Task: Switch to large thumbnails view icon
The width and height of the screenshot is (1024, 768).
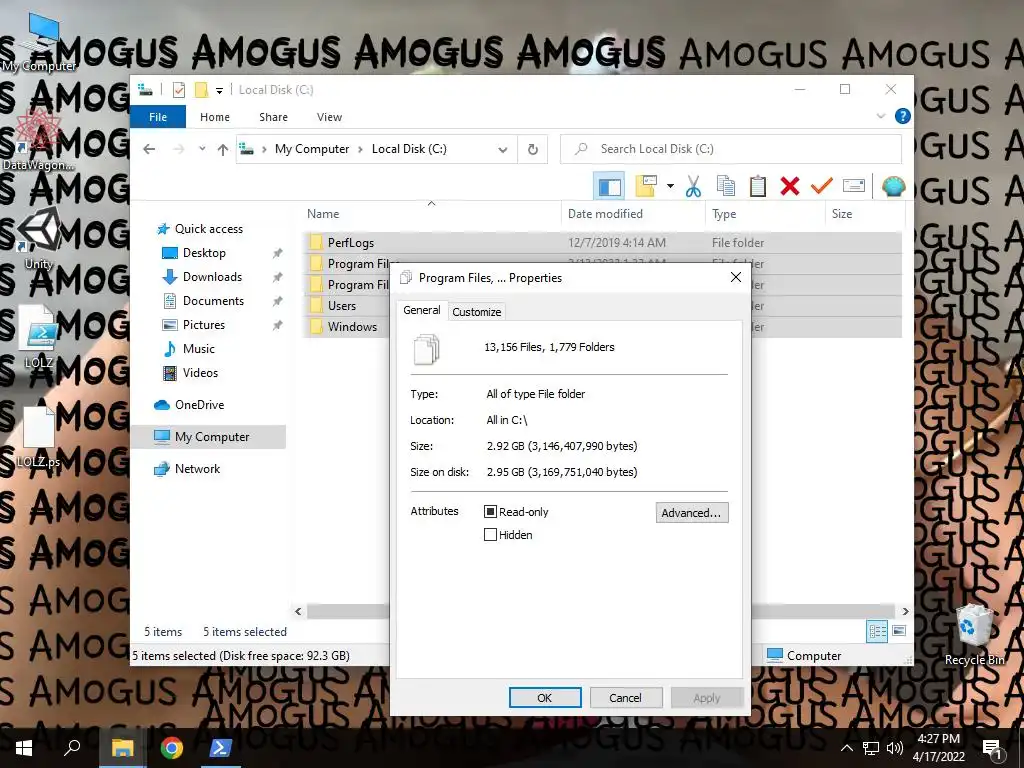Action: tap(899, 631)
